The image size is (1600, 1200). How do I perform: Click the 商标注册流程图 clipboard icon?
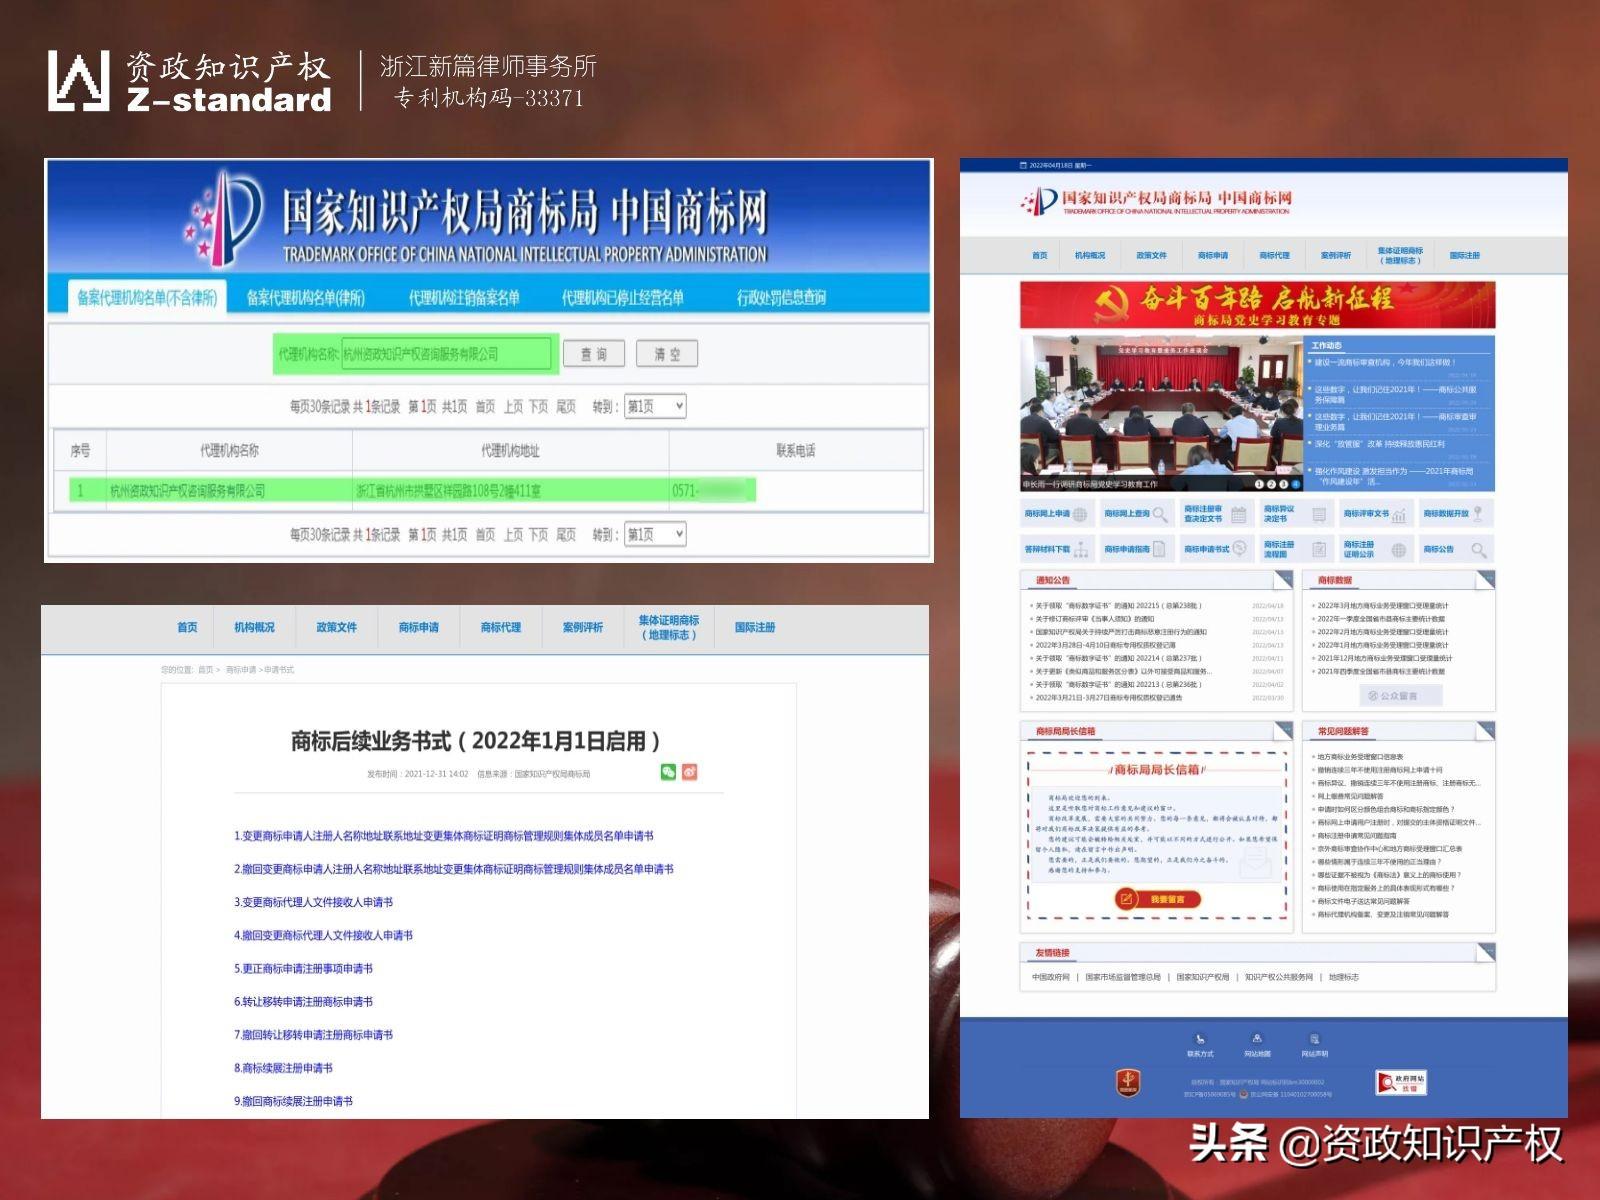(1319, 549)
